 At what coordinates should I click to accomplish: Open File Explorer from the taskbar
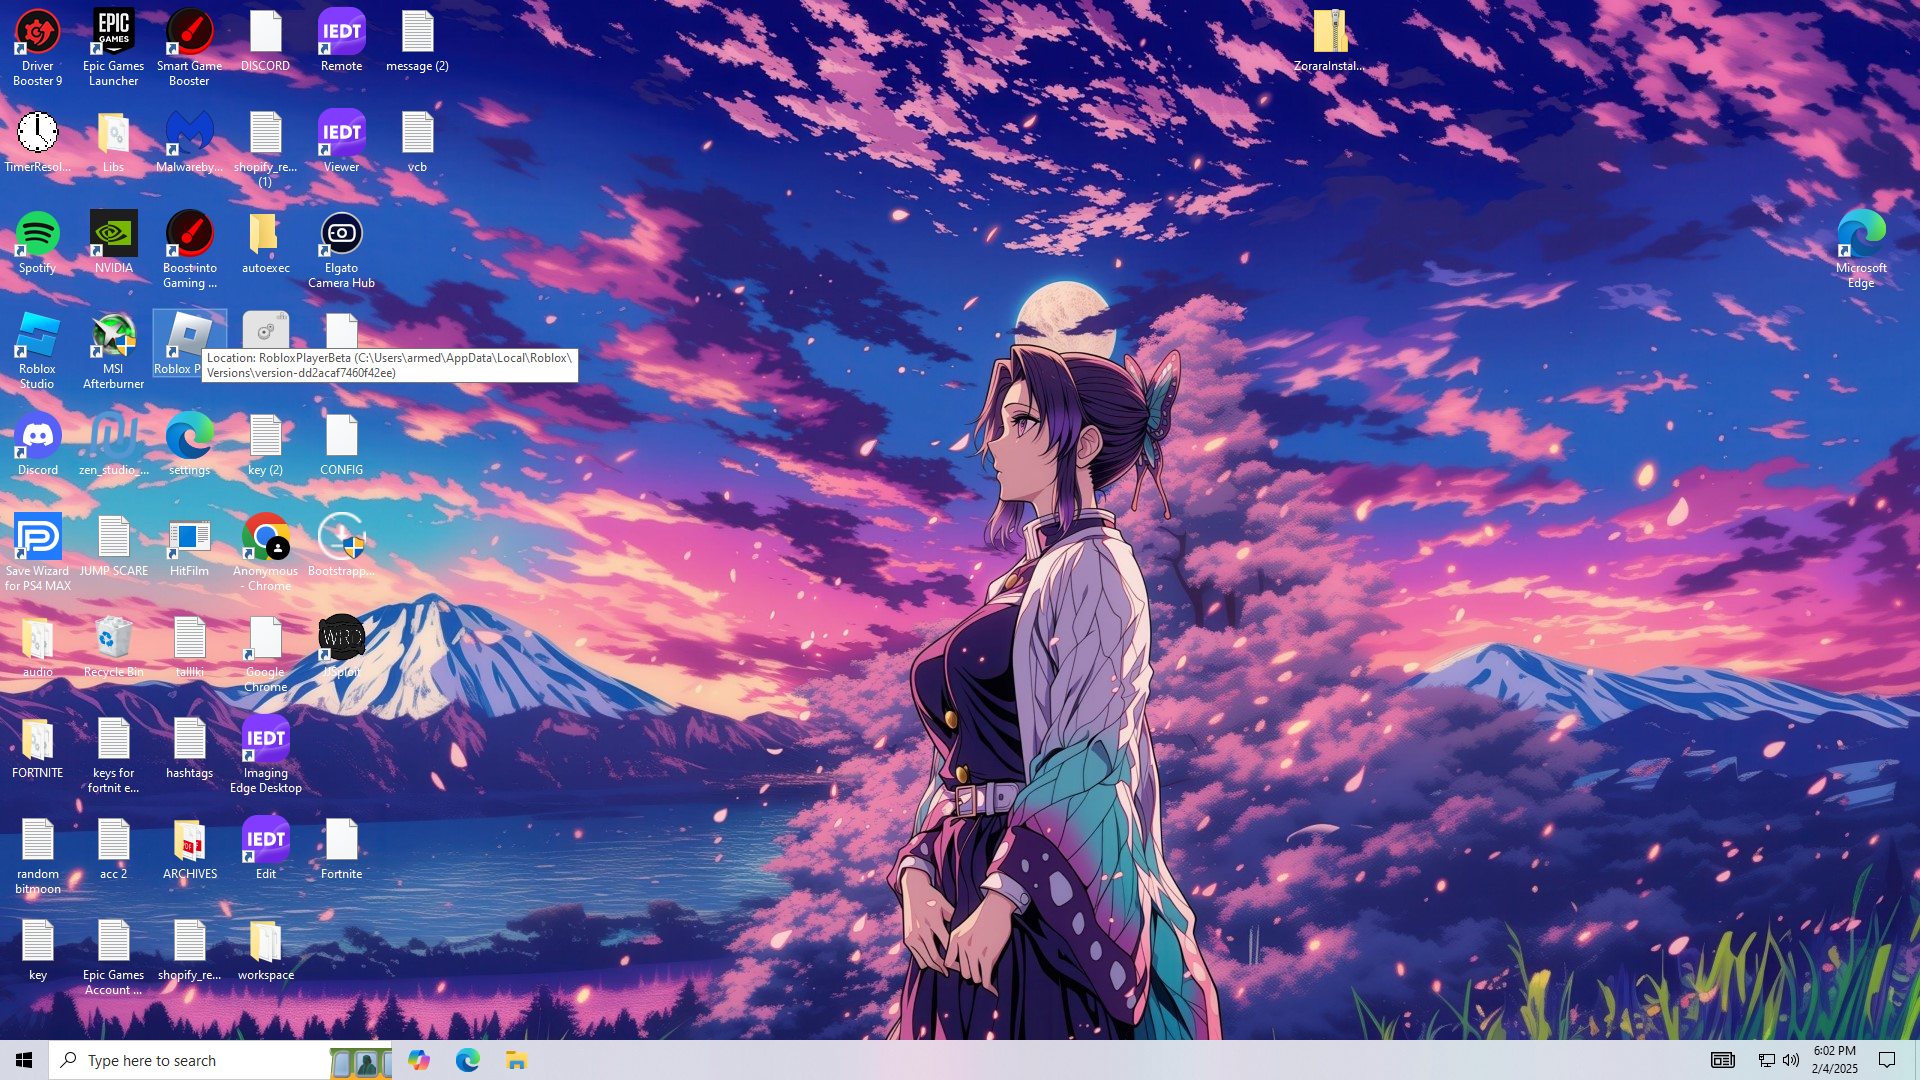(516, 1060)
